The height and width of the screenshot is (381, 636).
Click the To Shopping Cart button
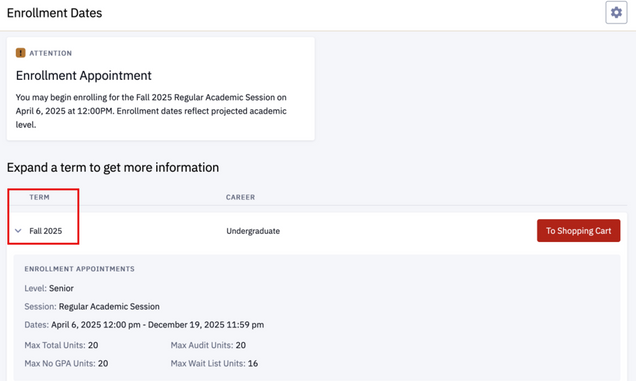pos(578,231)
